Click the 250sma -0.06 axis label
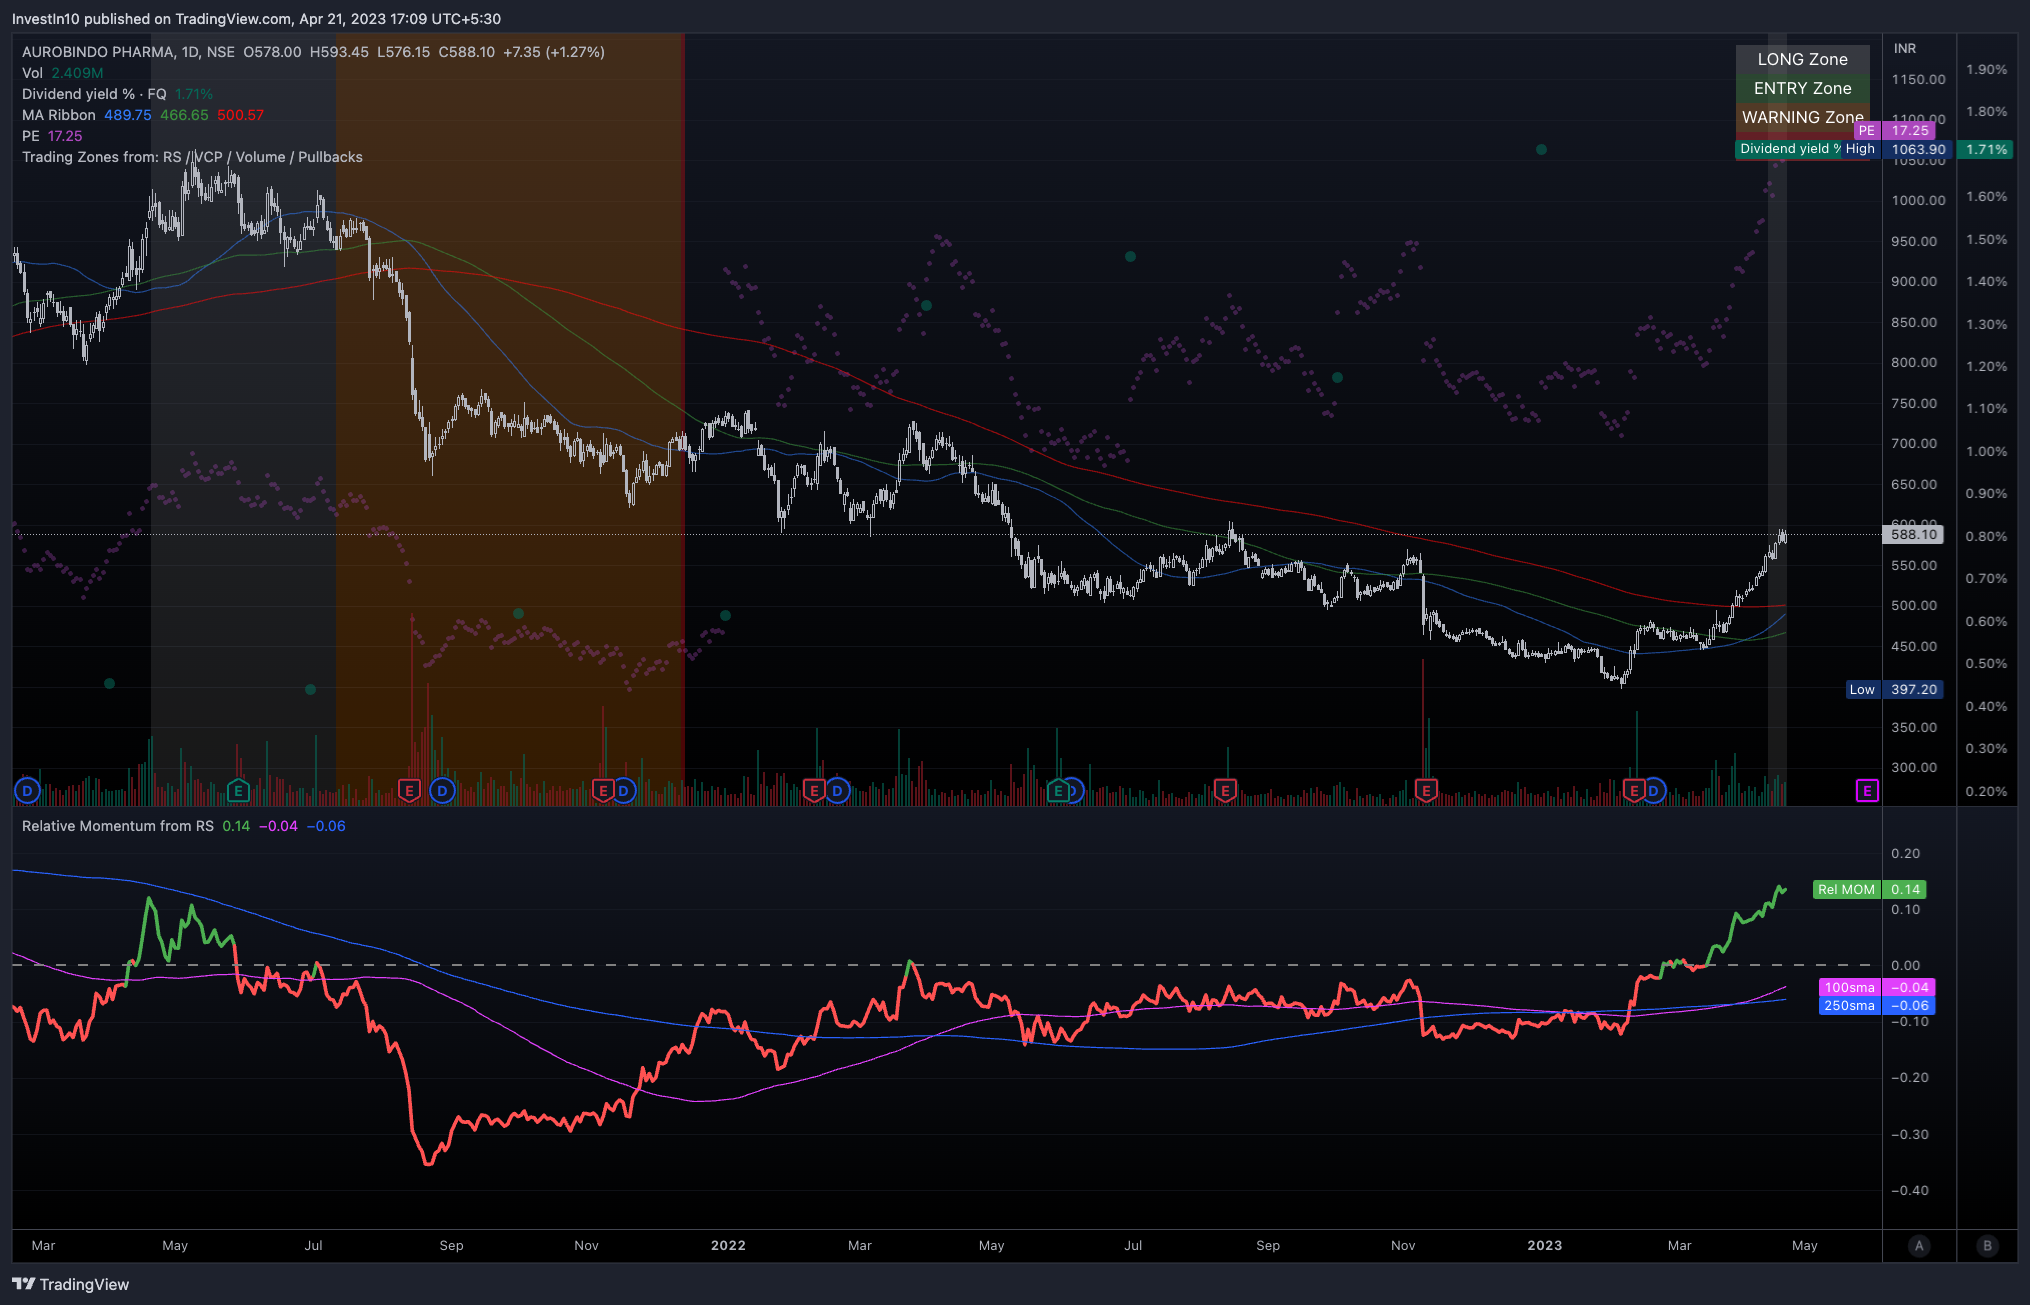 (1877, 1006)
